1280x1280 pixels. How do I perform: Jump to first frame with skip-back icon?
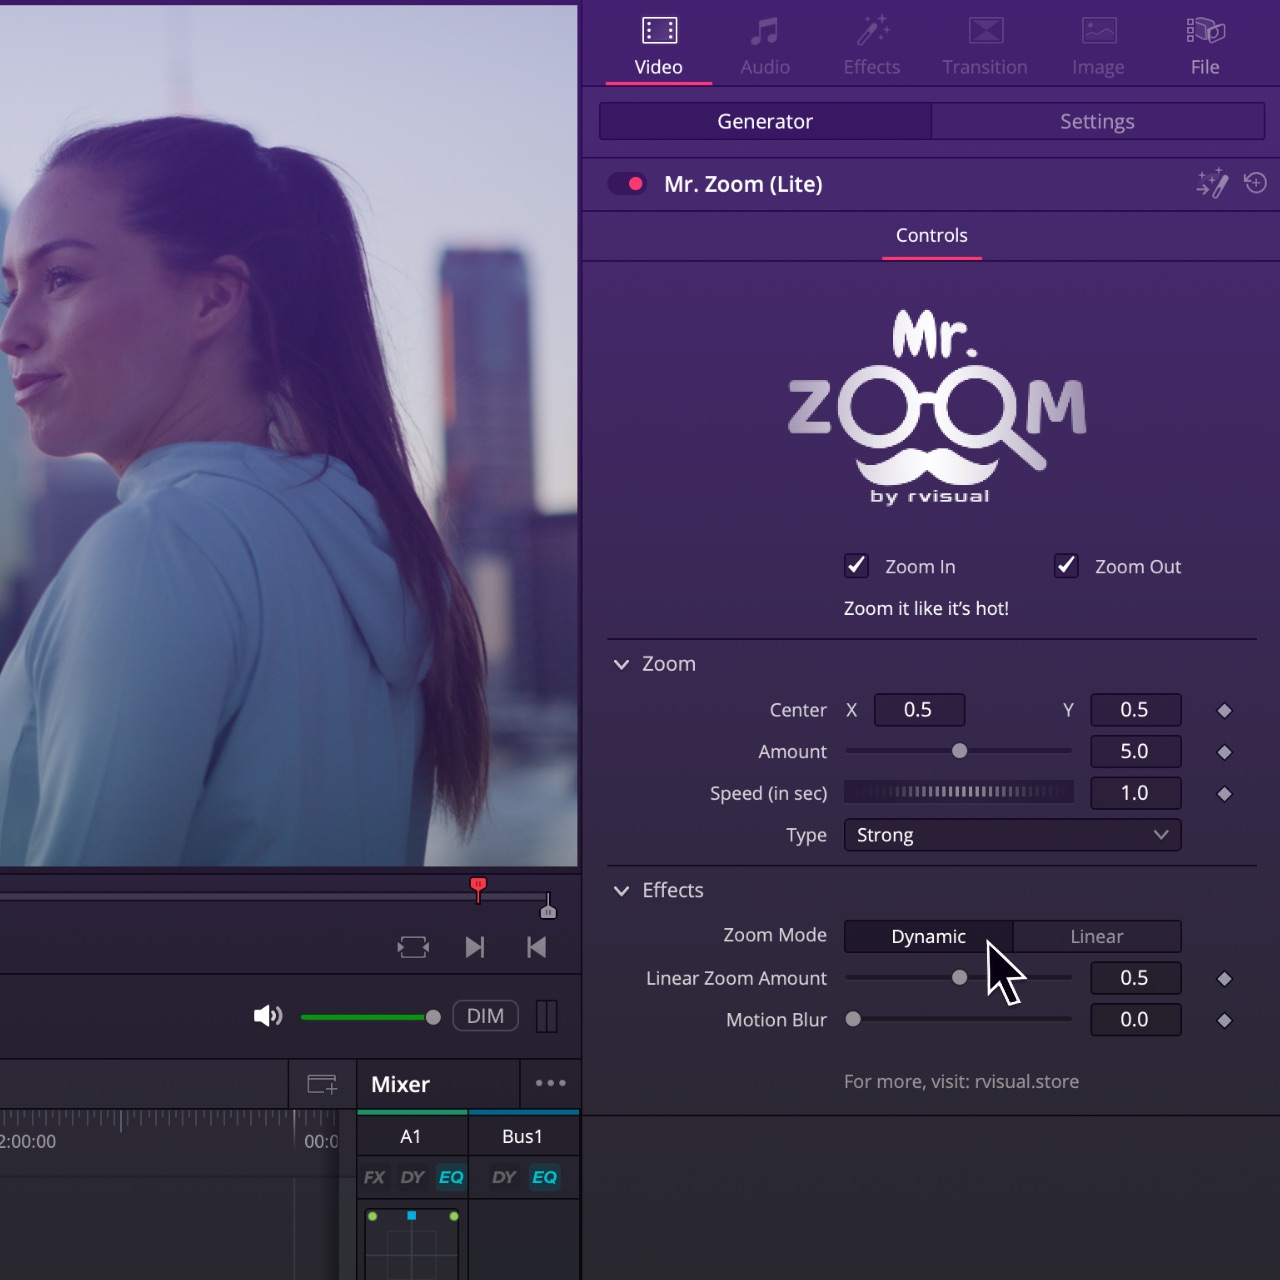tap(536, 947)
